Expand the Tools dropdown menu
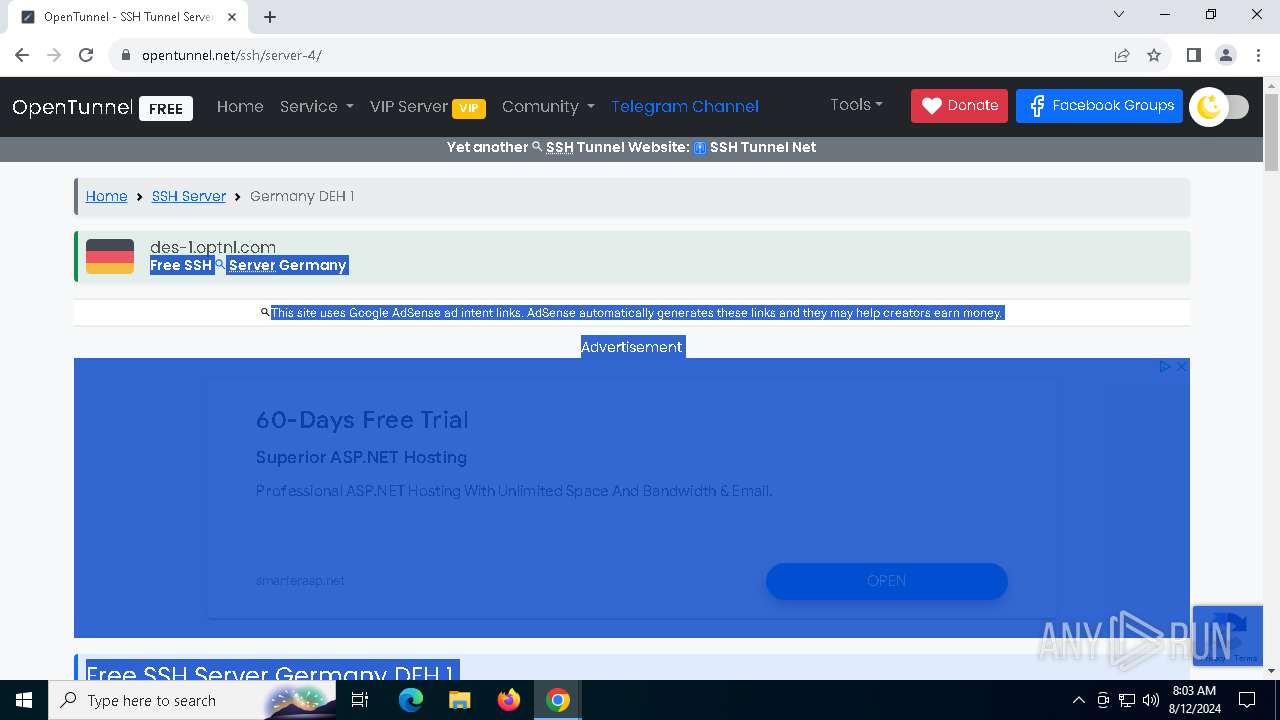The width and height of the screenshot is (1280, 720). pyautogui.click(x=856, y=104)
